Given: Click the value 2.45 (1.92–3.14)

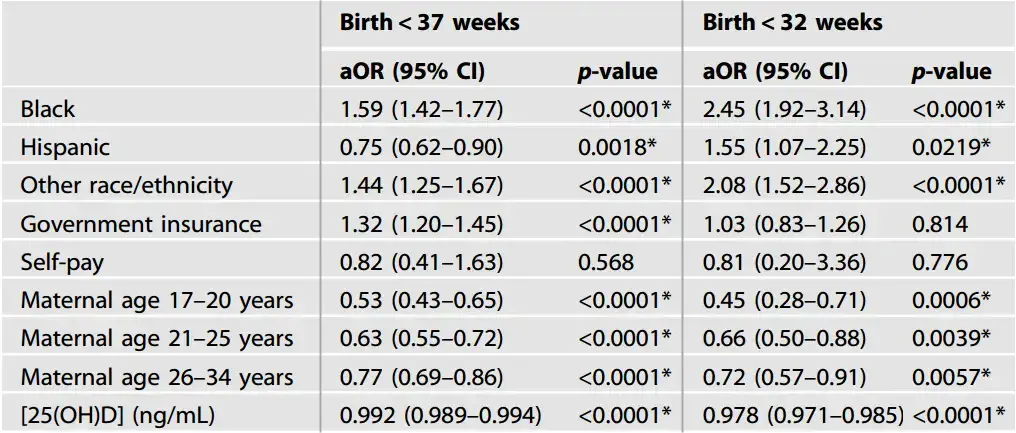Looking at the screenshot, I should click(x=785, y=109).
